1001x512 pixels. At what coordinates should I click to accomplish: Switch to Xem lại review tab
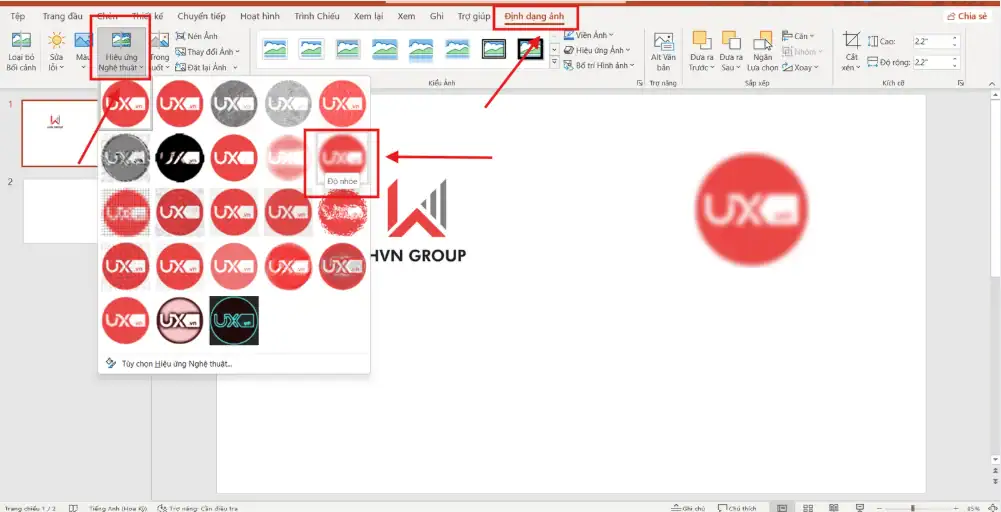point(368,17)
